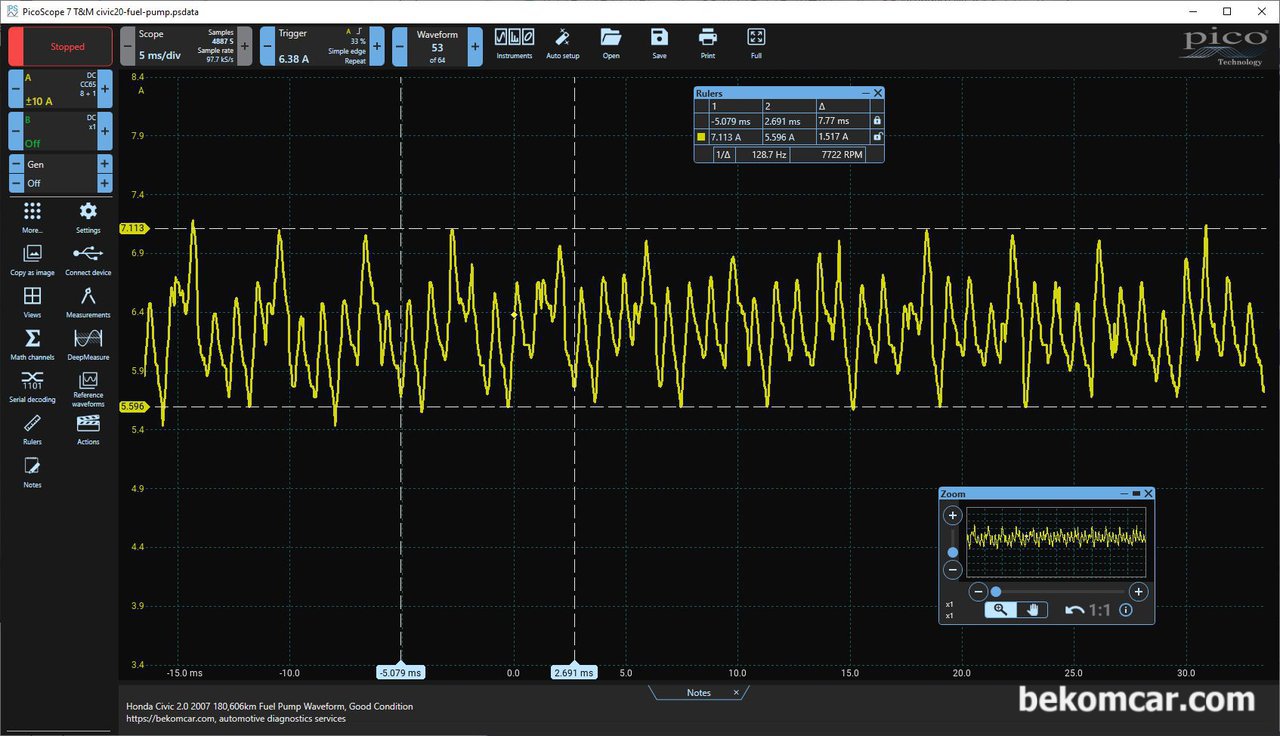Screen dimensions: 1280x736
Task: Minimize the Rulers panel
Action: [865, 93]
